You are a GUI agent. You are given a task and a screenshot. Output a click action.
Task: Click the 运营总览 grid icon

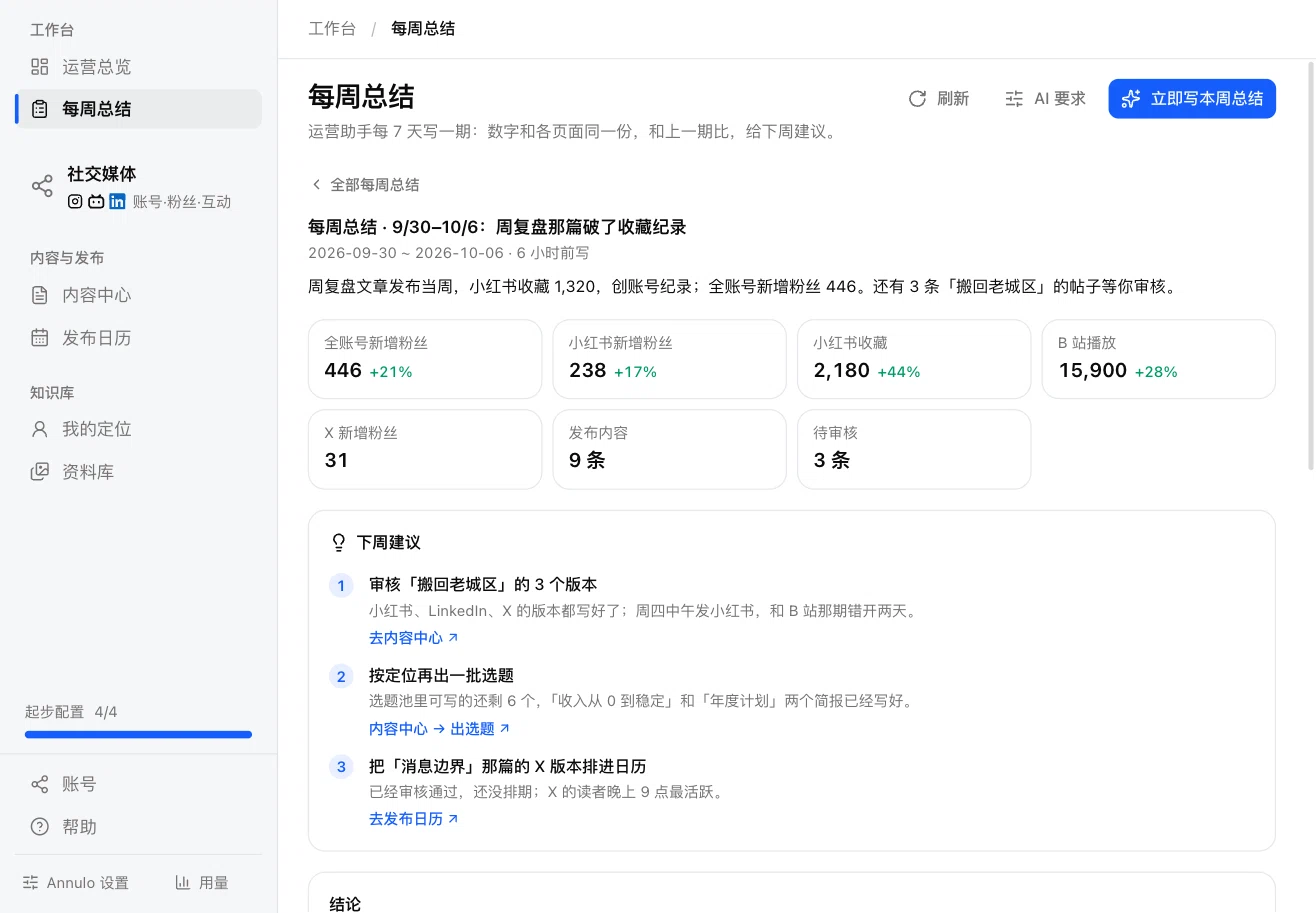pyautogui.click(x=39, y=67)
